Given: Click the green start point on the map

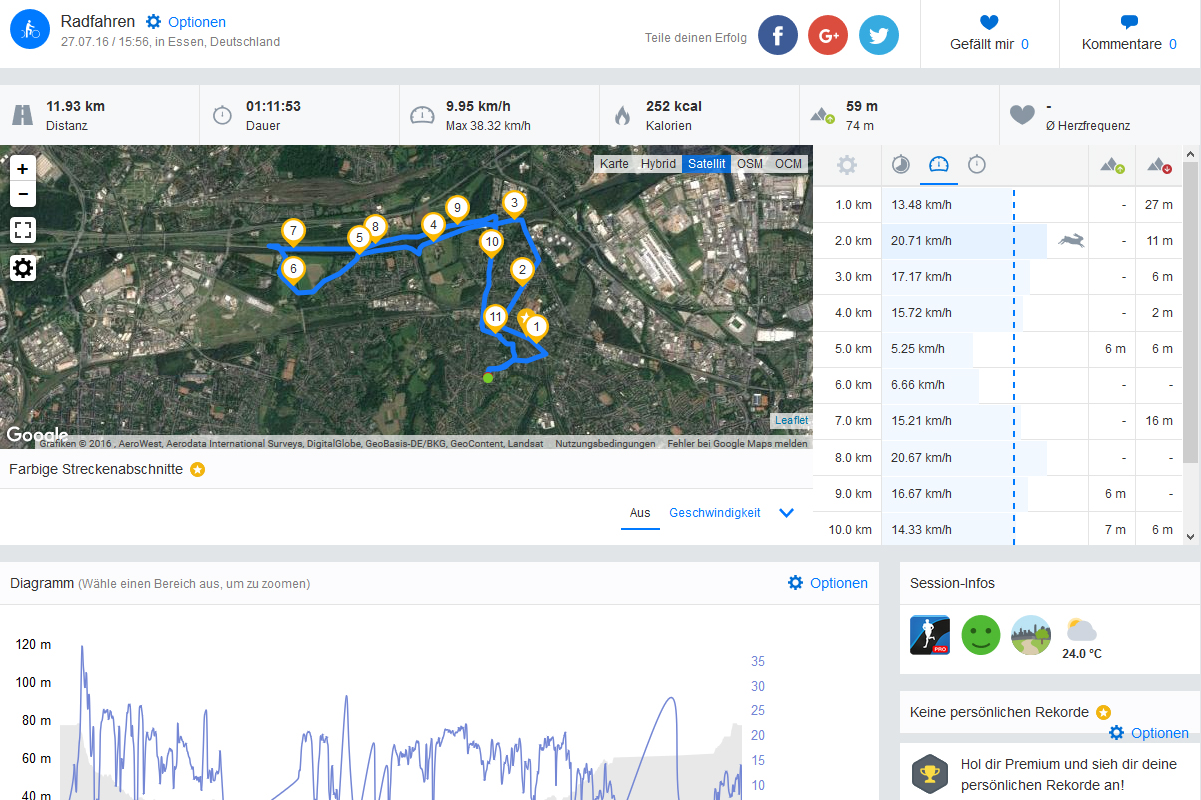Looking at the screenshot, I should pyautogui.click(x=488, y=377).
